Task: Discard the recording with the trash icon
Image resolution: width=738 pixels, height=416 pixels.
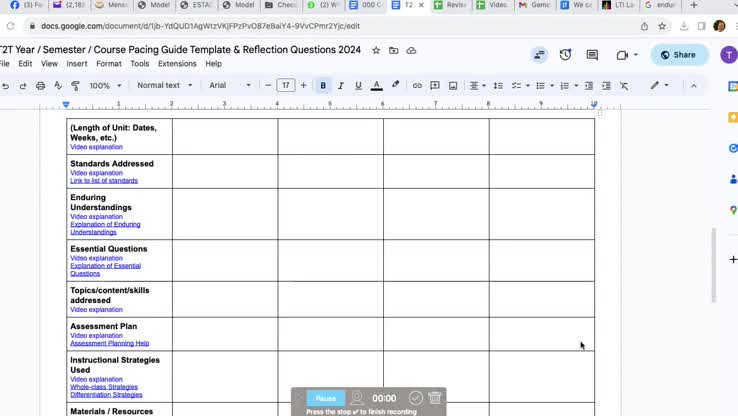Action: [435, 398]
